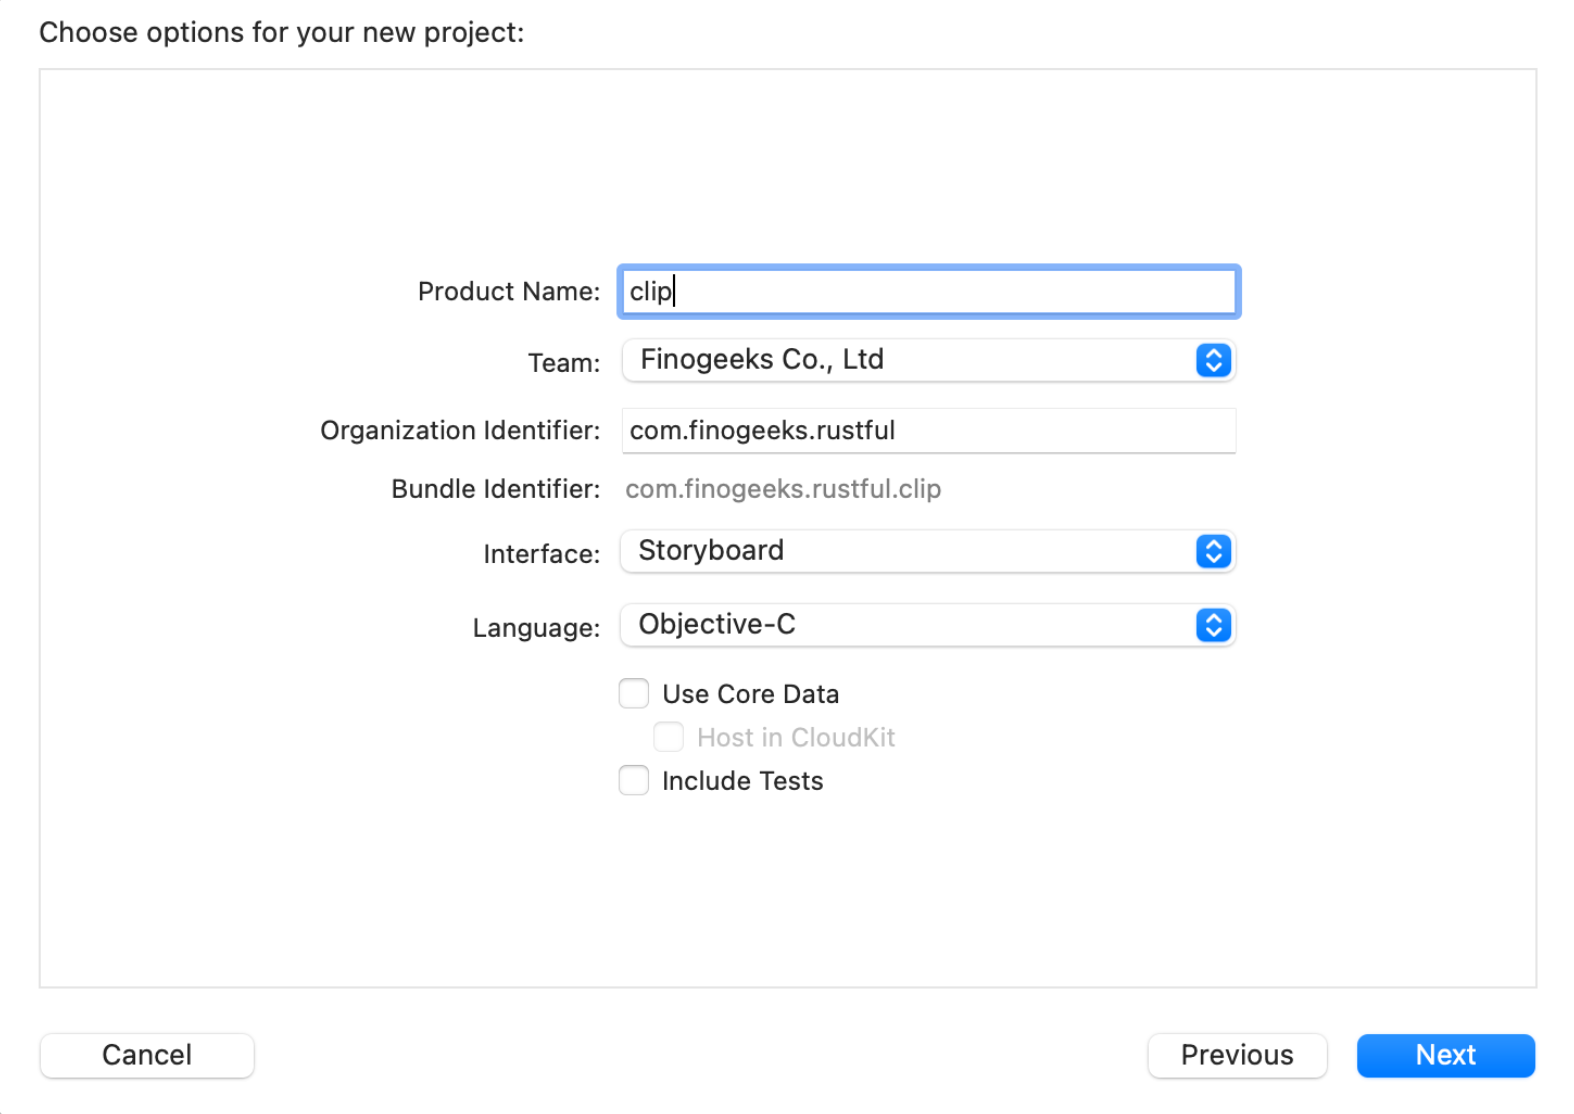The width and height of the screenshot is (1574, 1114).
Task: Click the com.finogeeks.rustful.clip bundle identifier text
Action: (x=783, y=489)
